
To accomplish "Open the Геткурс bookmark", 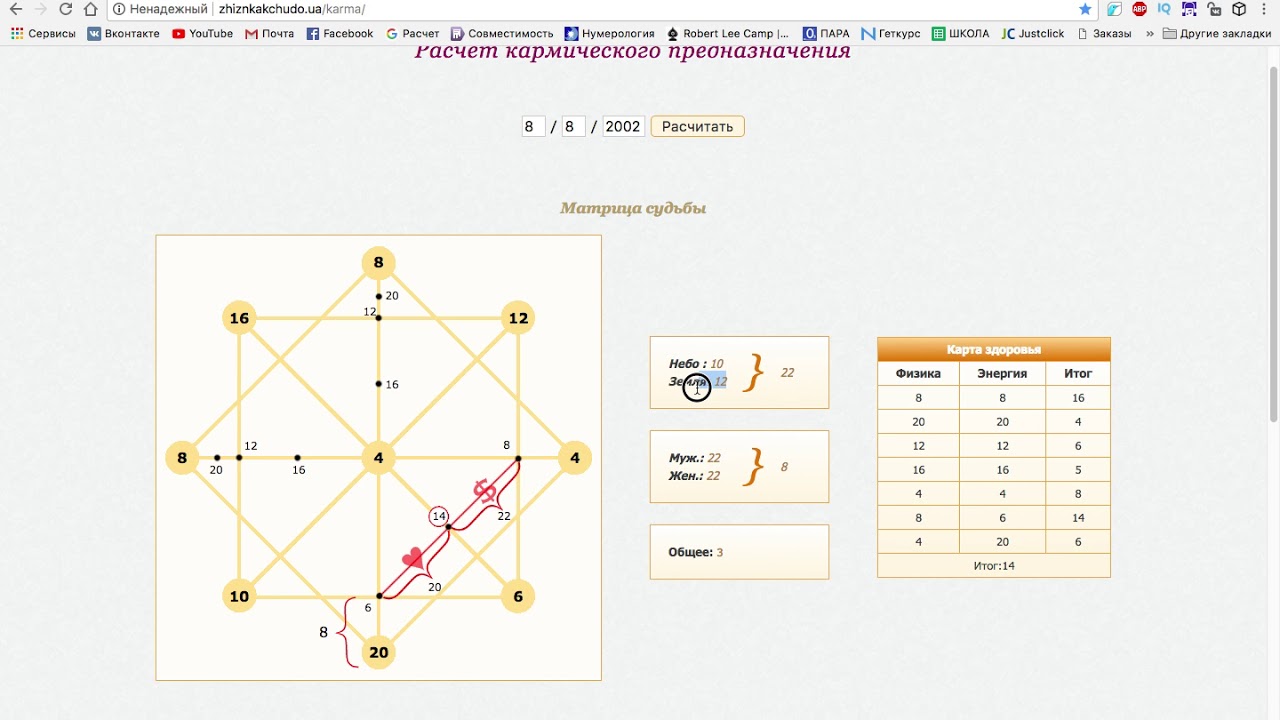I will tap(890, 33).
